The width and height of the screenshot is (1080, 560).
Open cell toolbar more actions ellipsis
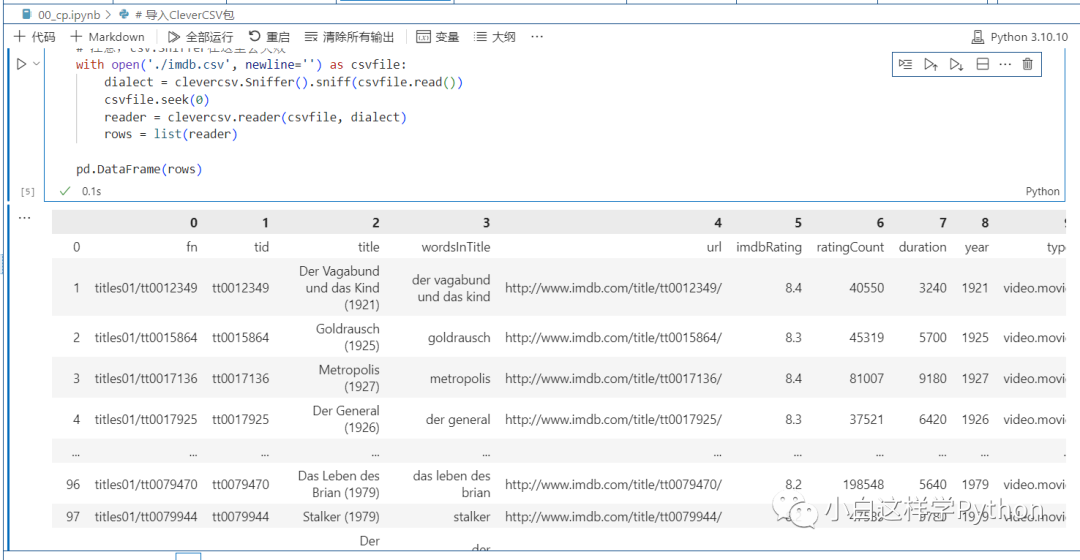click(1004, 65)
